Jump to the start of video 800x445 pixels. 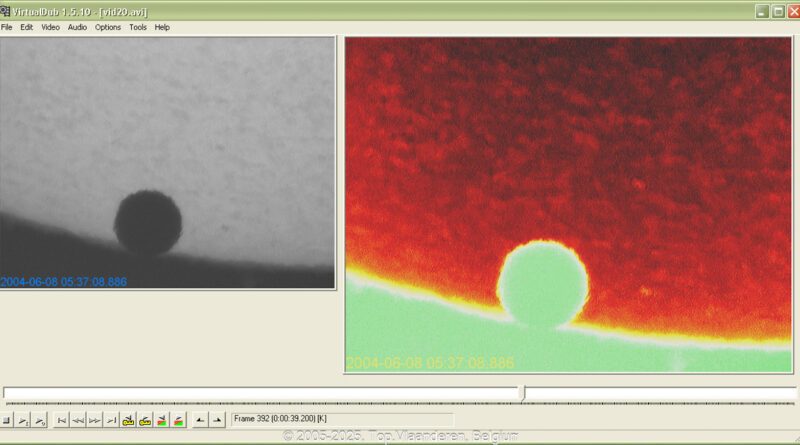coord(62,421)
